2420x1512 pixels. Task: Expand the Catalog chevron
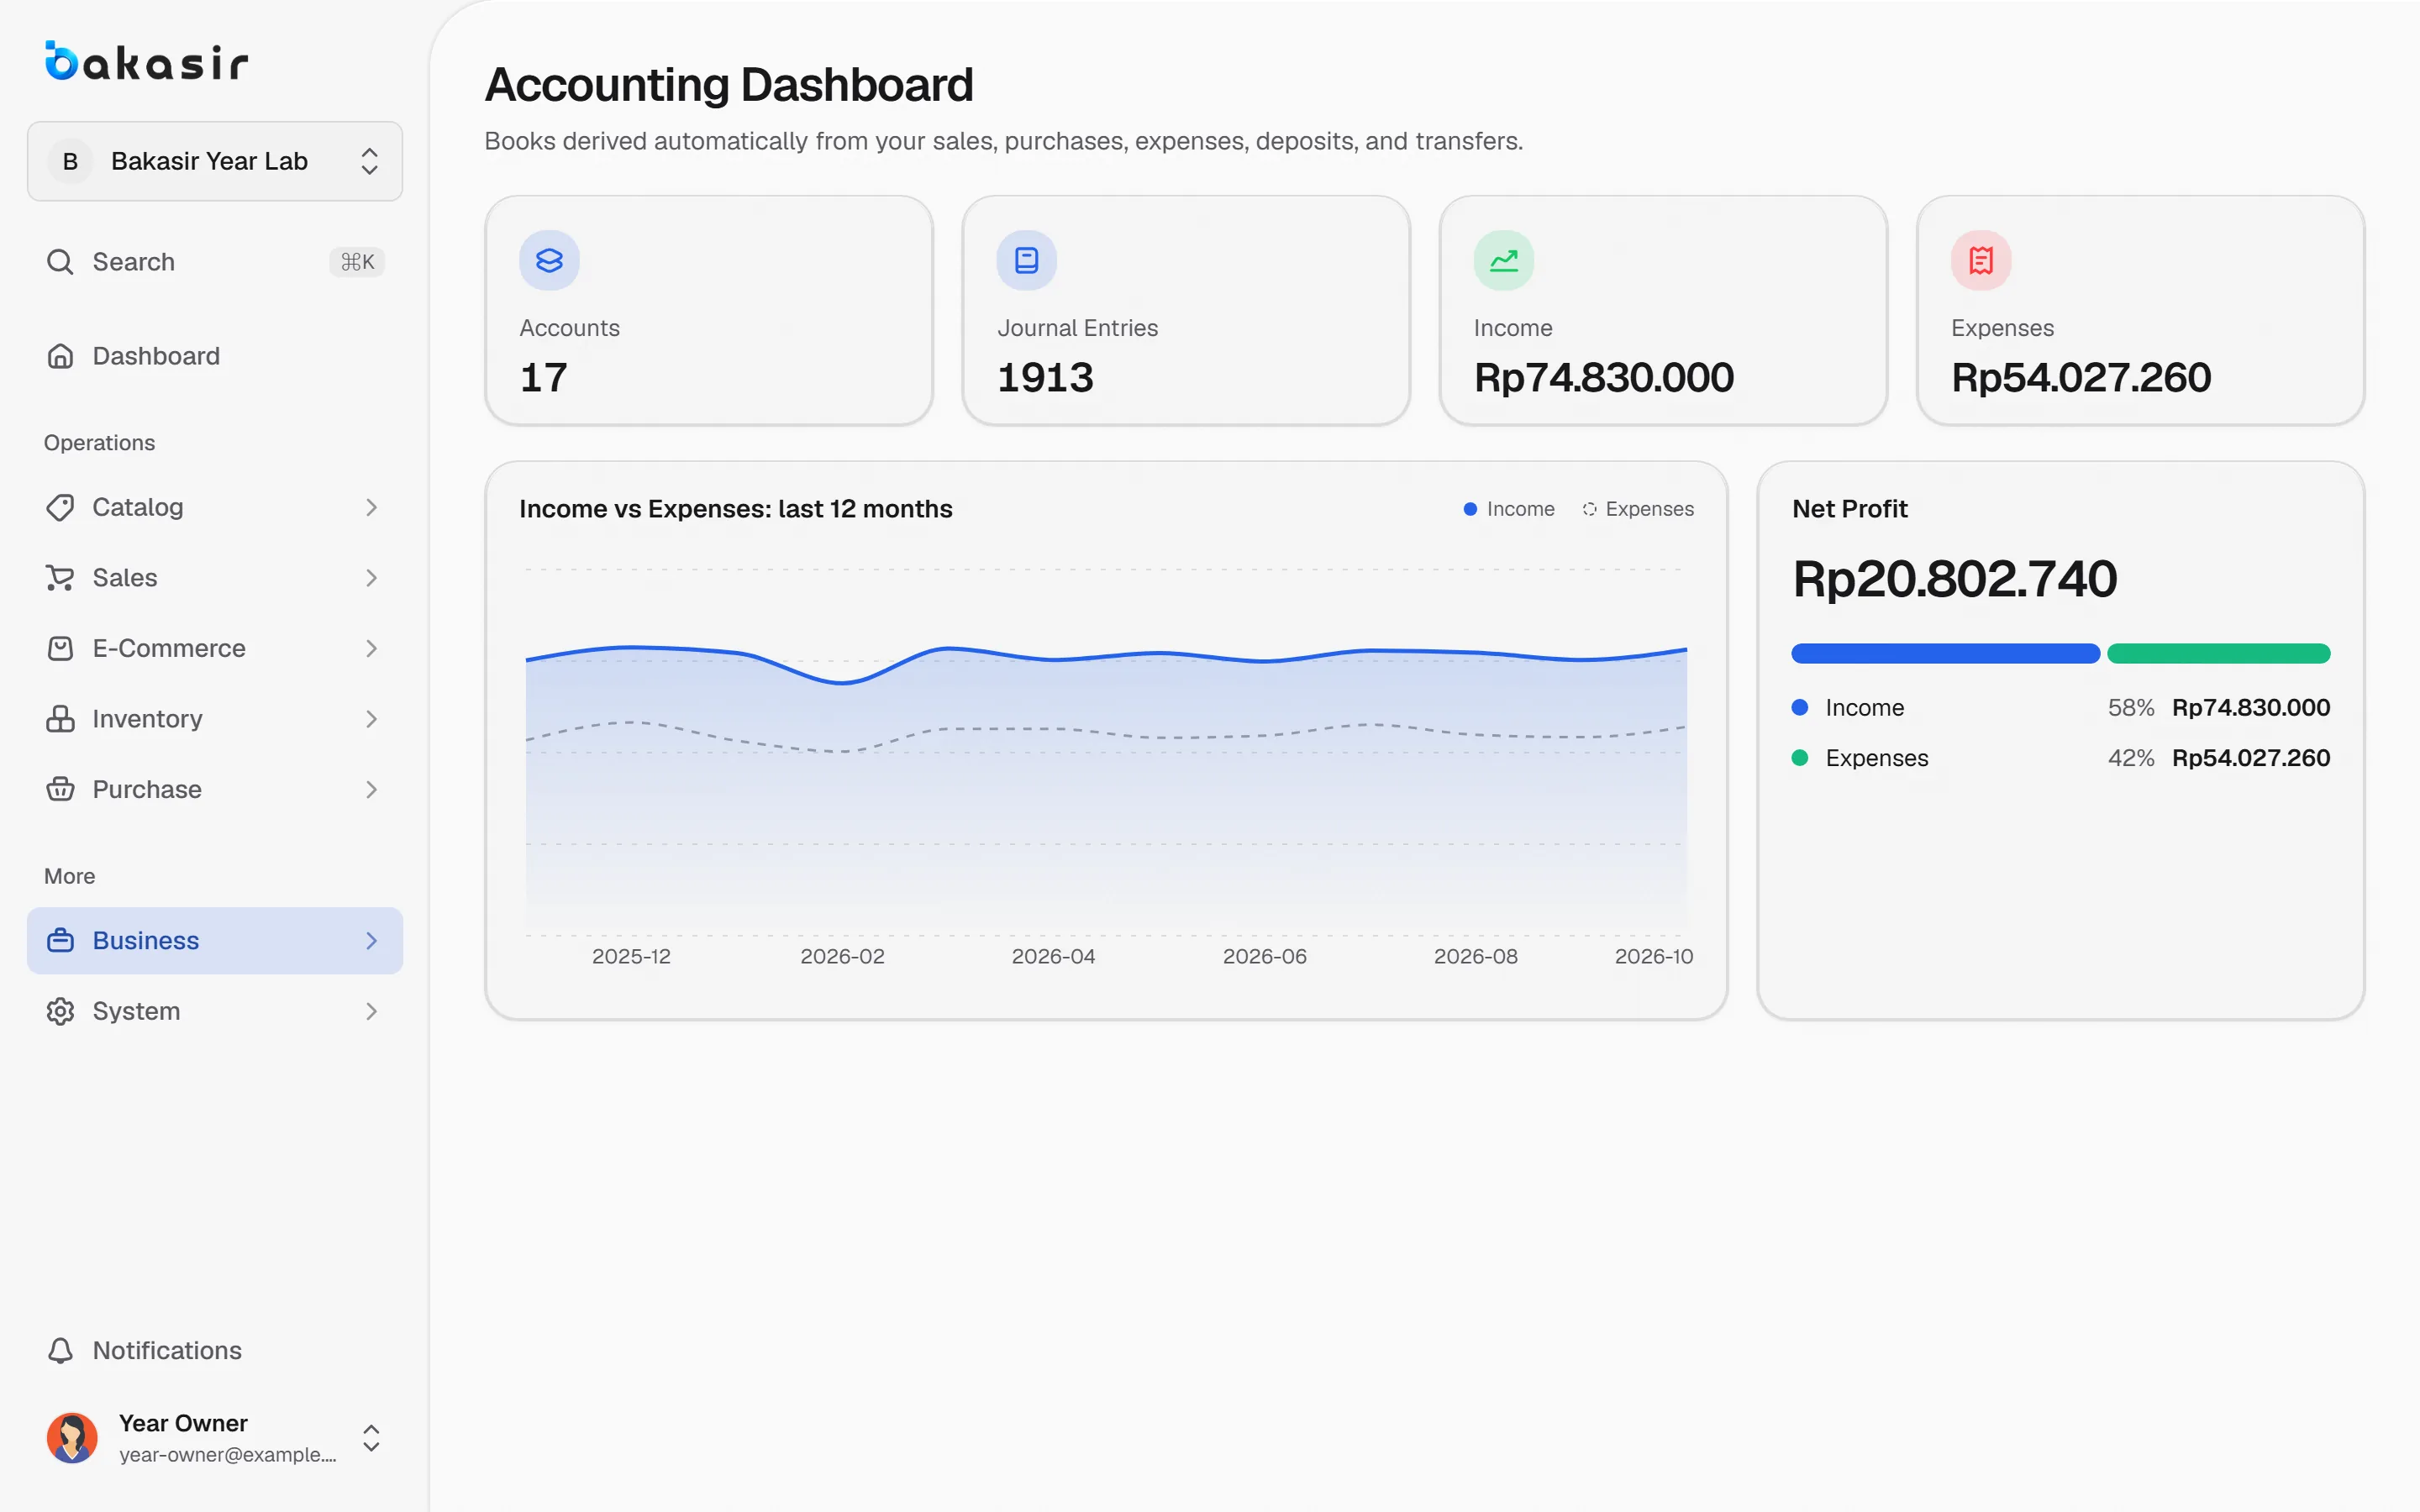372,507
